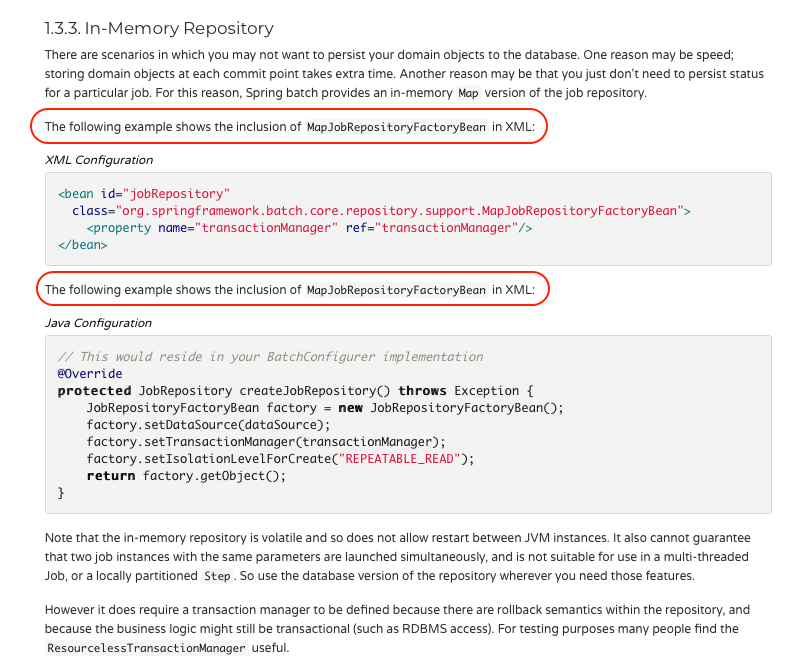
Task: Click the protected createJobRepository() method signature
Action: (295, 390)
